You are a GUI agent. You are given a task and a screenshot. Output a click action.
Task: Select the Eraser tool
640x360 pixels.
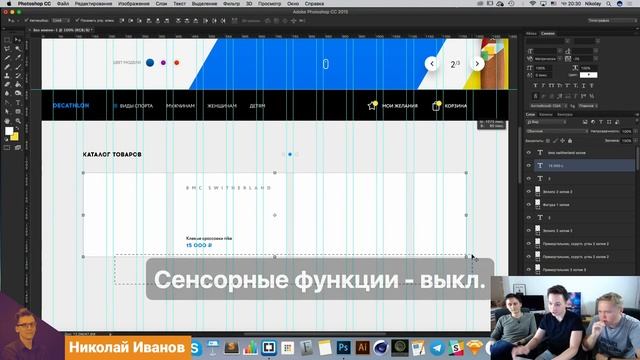click(x=7, y=84)
